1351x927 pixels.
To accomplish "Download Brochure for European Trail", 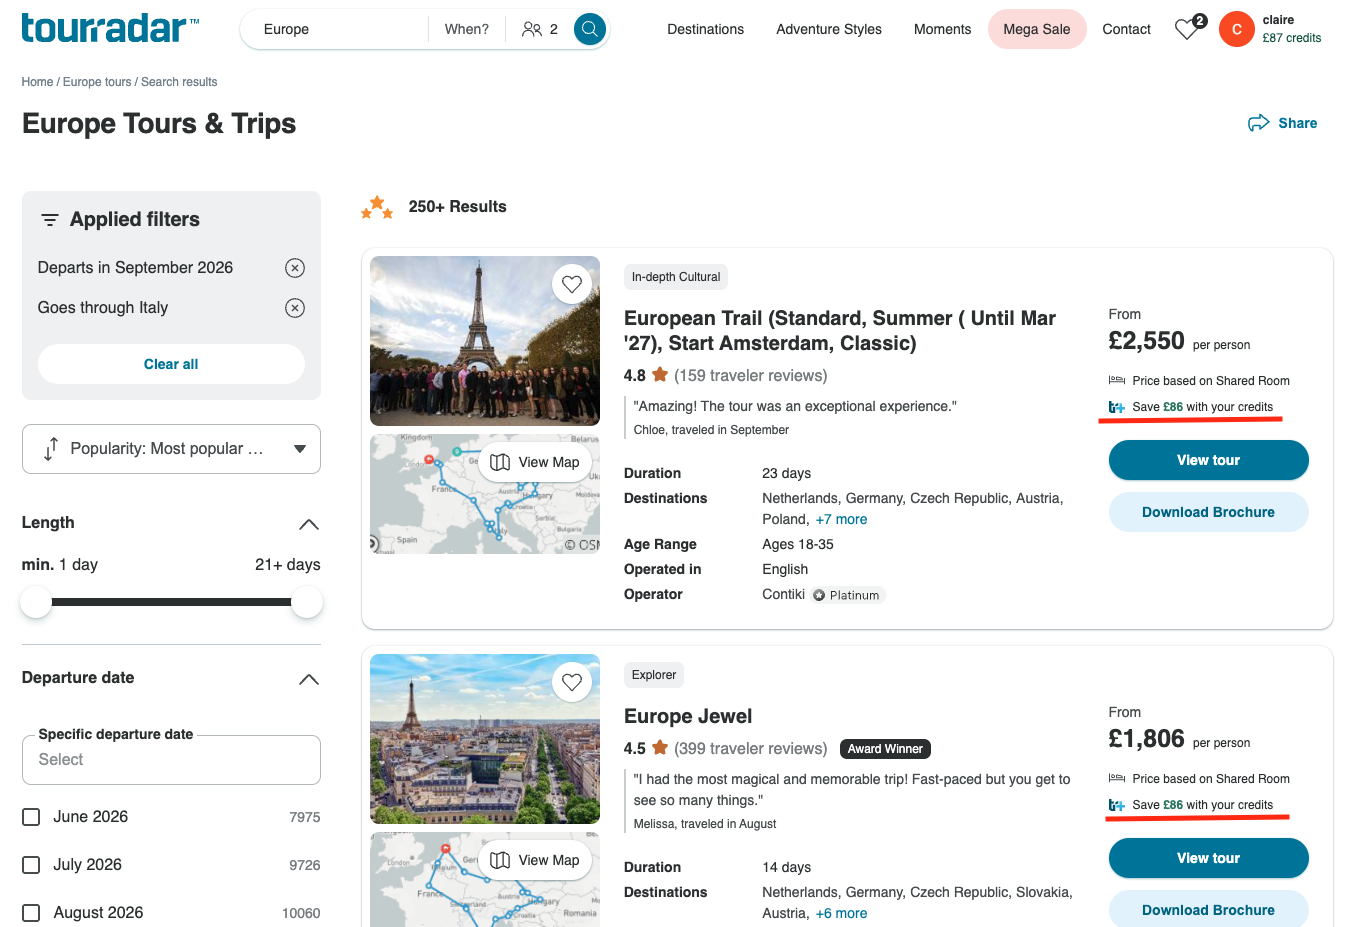I will [x=1208, y=512].
